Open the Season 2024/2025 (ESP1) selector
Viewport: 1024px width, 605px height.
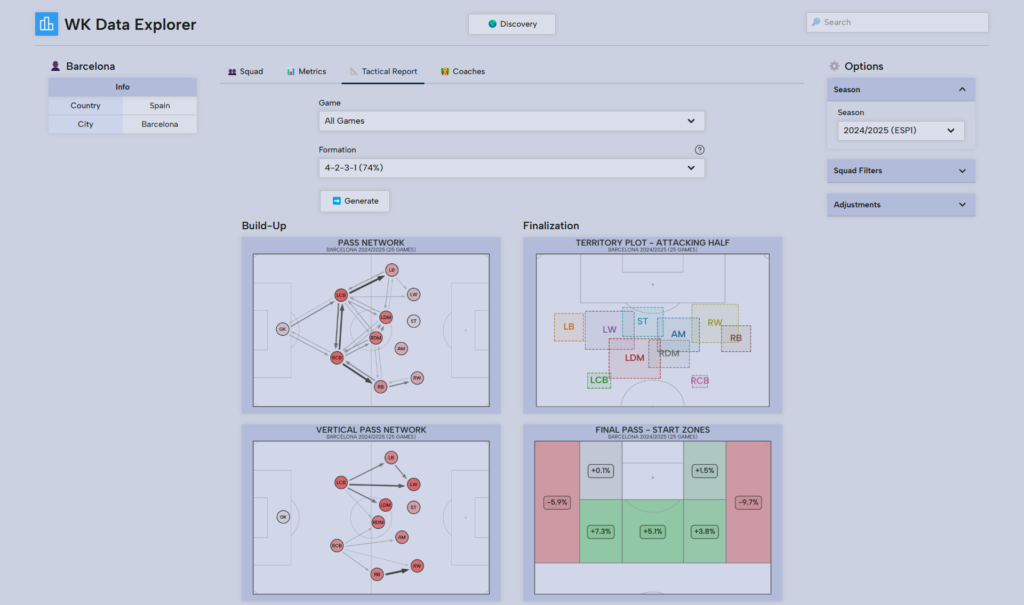(x=900, y=131)
